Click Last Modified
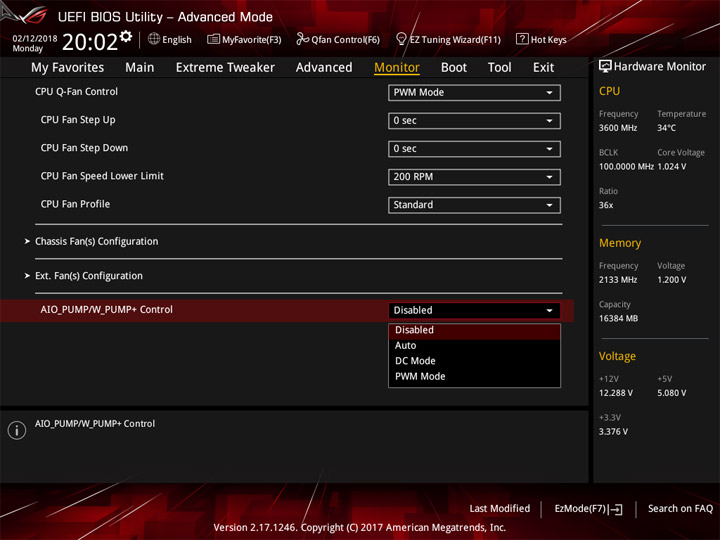 pos(500,509)
